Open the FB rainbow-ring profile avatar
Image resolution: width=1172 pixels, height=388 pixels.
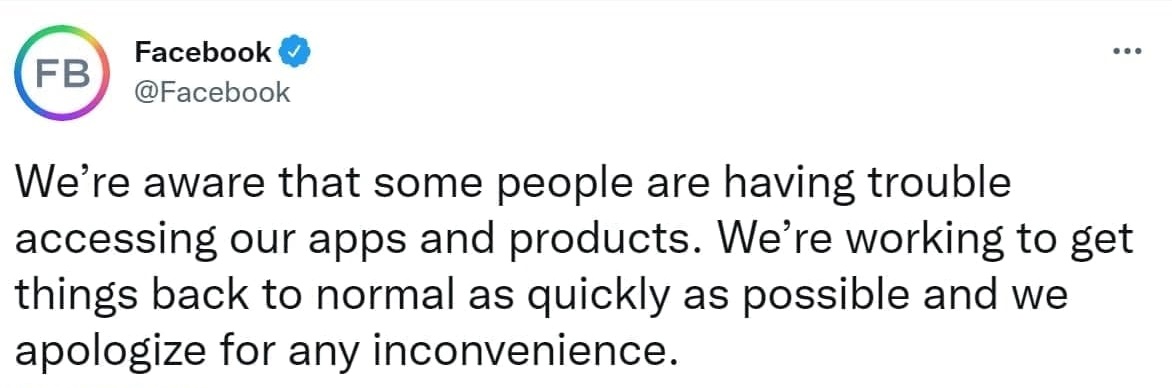(x=62, y=73)
